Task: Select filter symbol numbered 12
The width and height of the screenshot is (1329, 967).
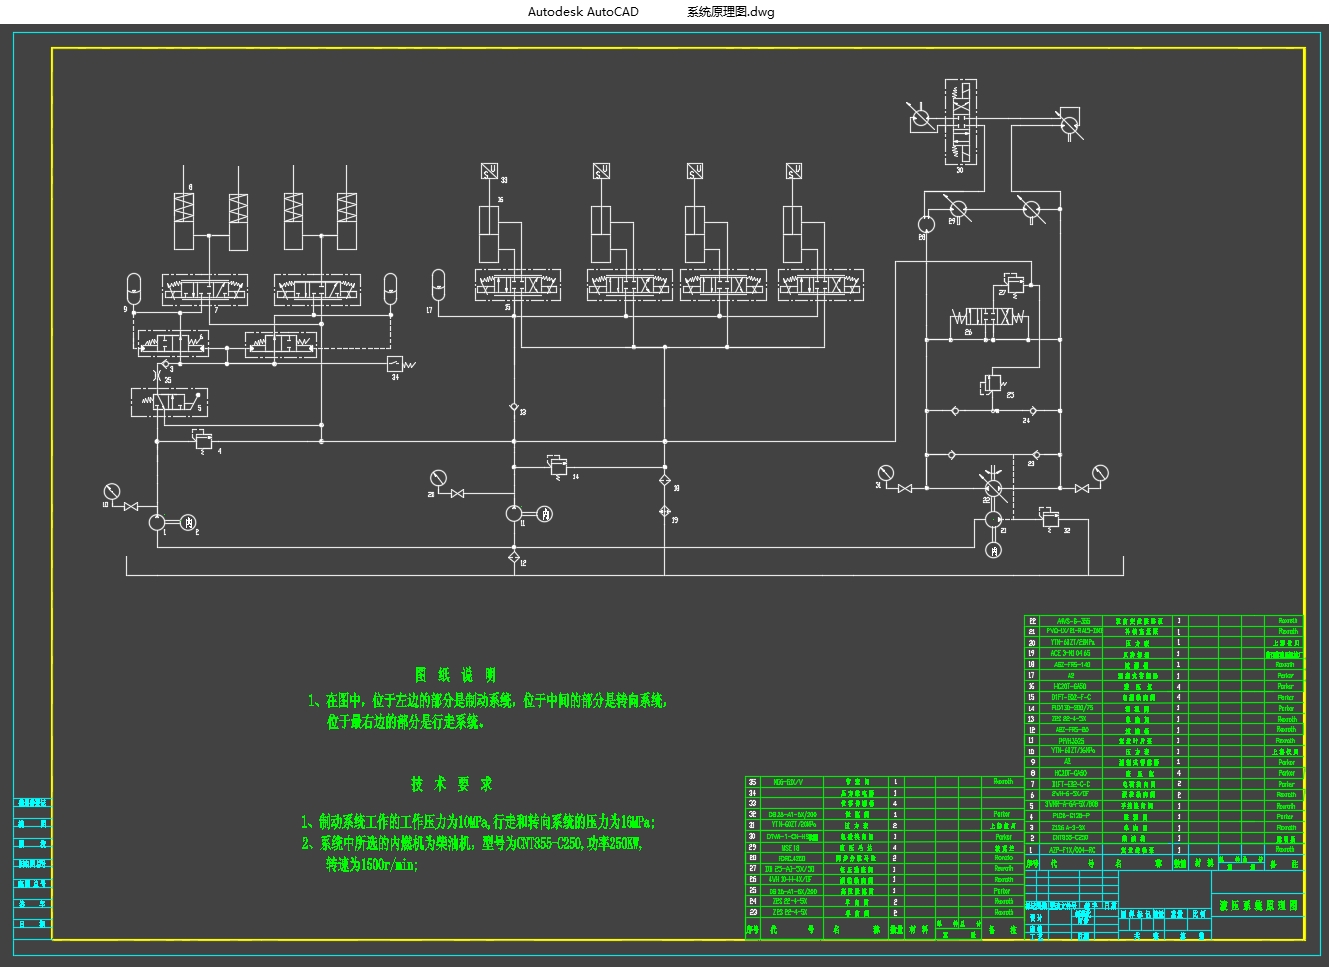Action: (514, 556)
